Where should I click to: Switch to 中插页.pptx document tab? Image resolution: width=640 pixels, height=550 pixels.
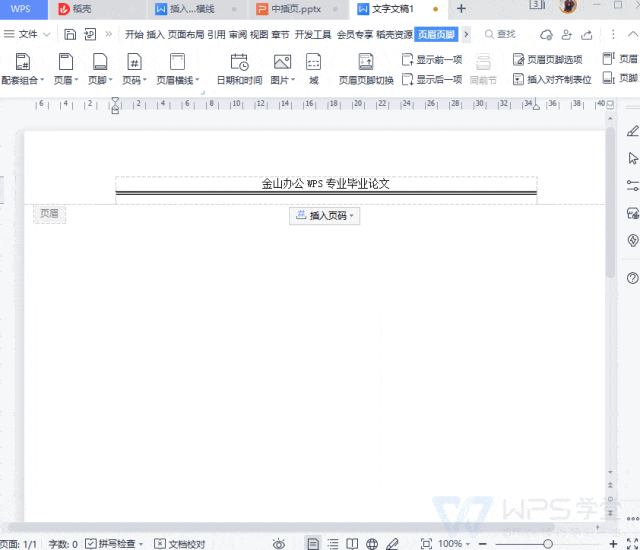[296, 9]
